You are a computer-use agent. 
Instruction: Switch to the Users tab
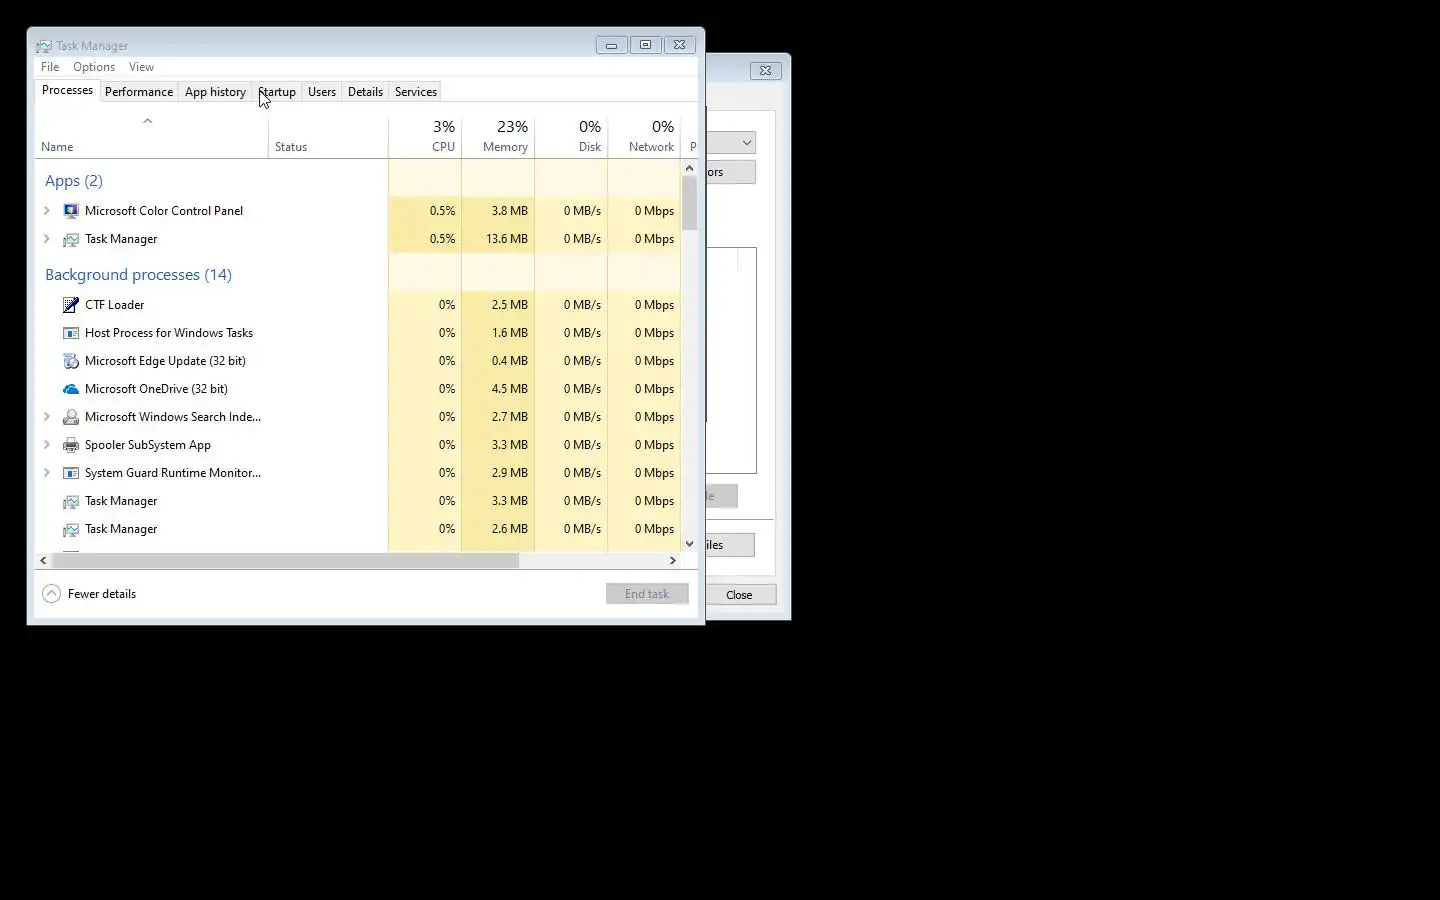click(322, 92)
